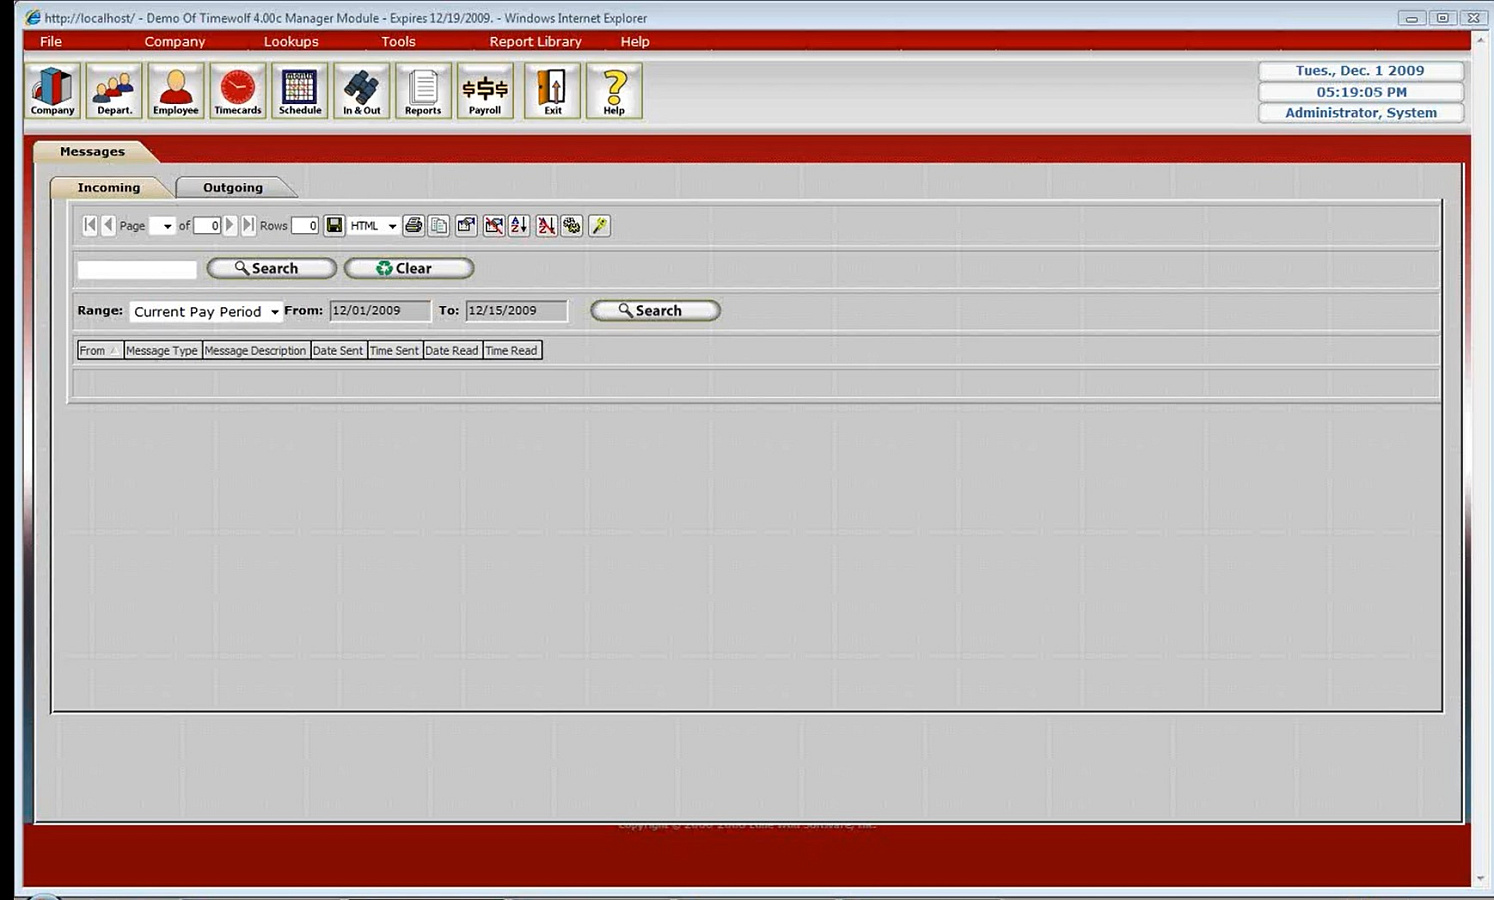Click the Exit door icon
Viewport: 1494px width, 900px height.
coord(553,91)
